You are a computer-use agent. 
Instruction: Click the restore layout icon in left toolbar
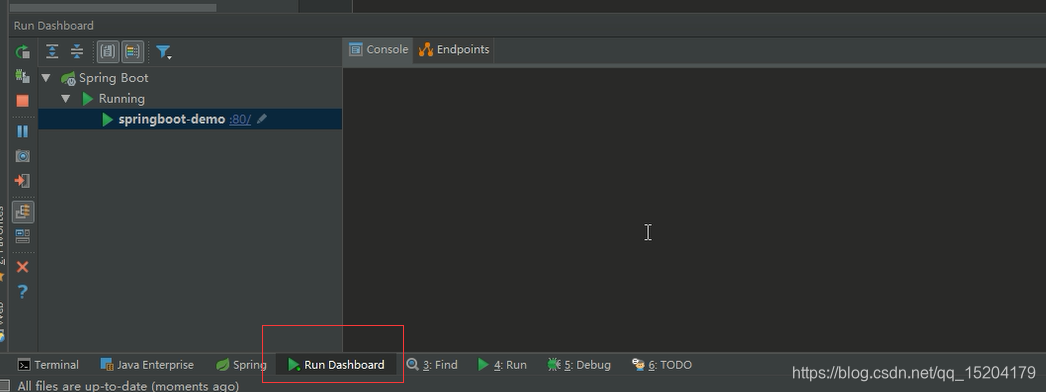tap(23, 236)
